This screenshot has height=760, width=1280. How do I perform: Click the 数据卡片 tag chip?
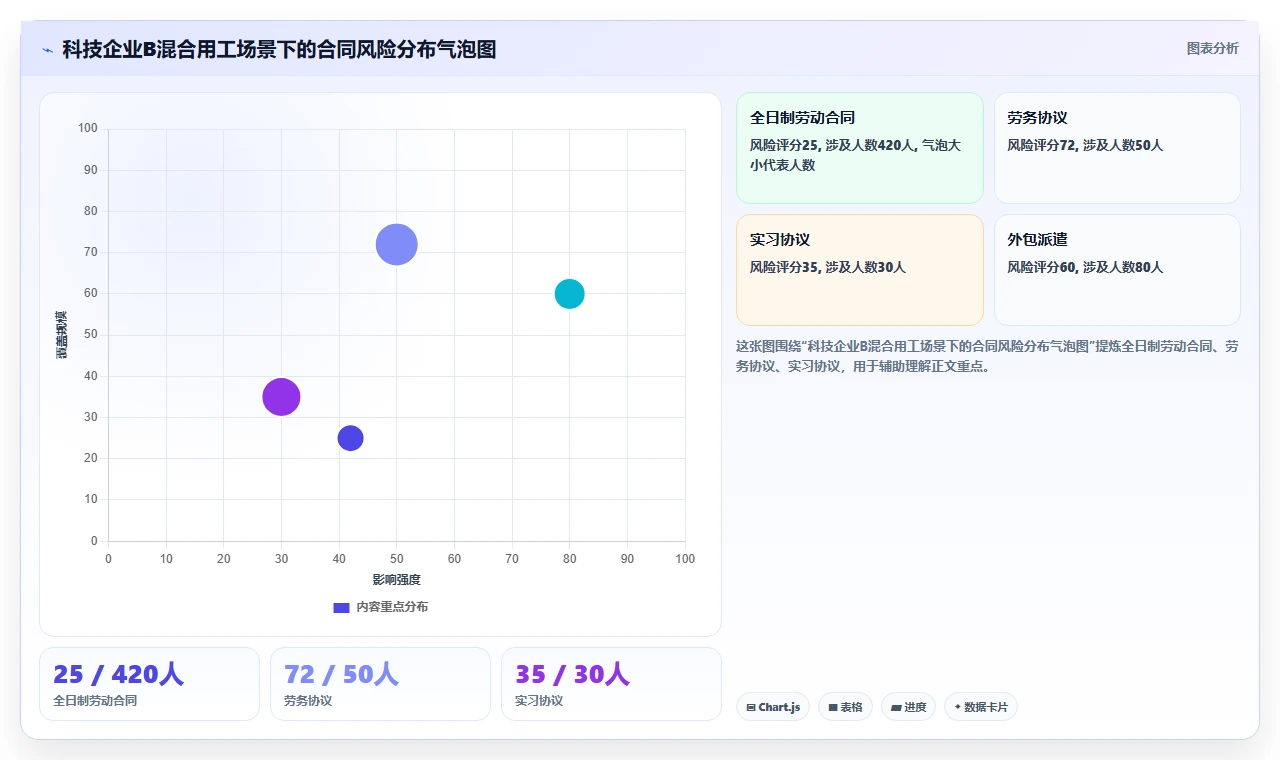pos(981,707)
